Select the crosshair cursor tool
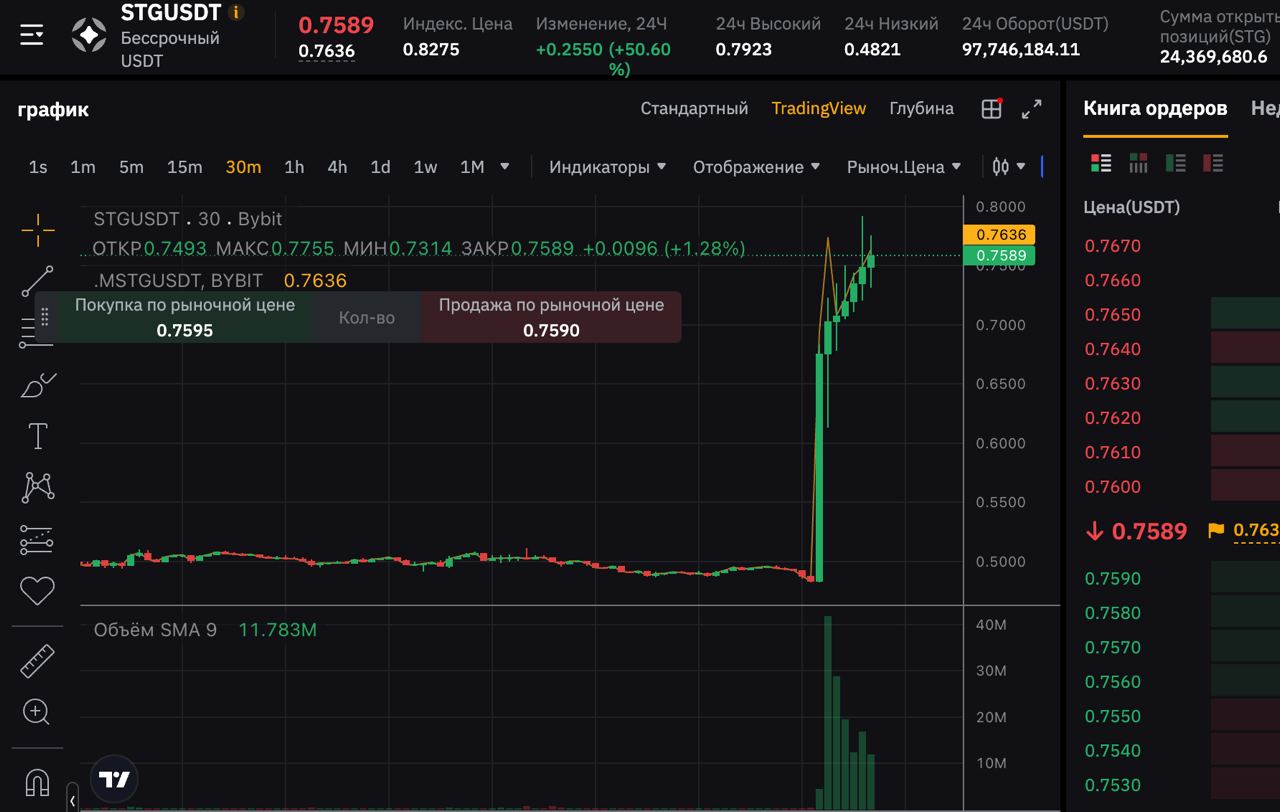 click(38, 230)
